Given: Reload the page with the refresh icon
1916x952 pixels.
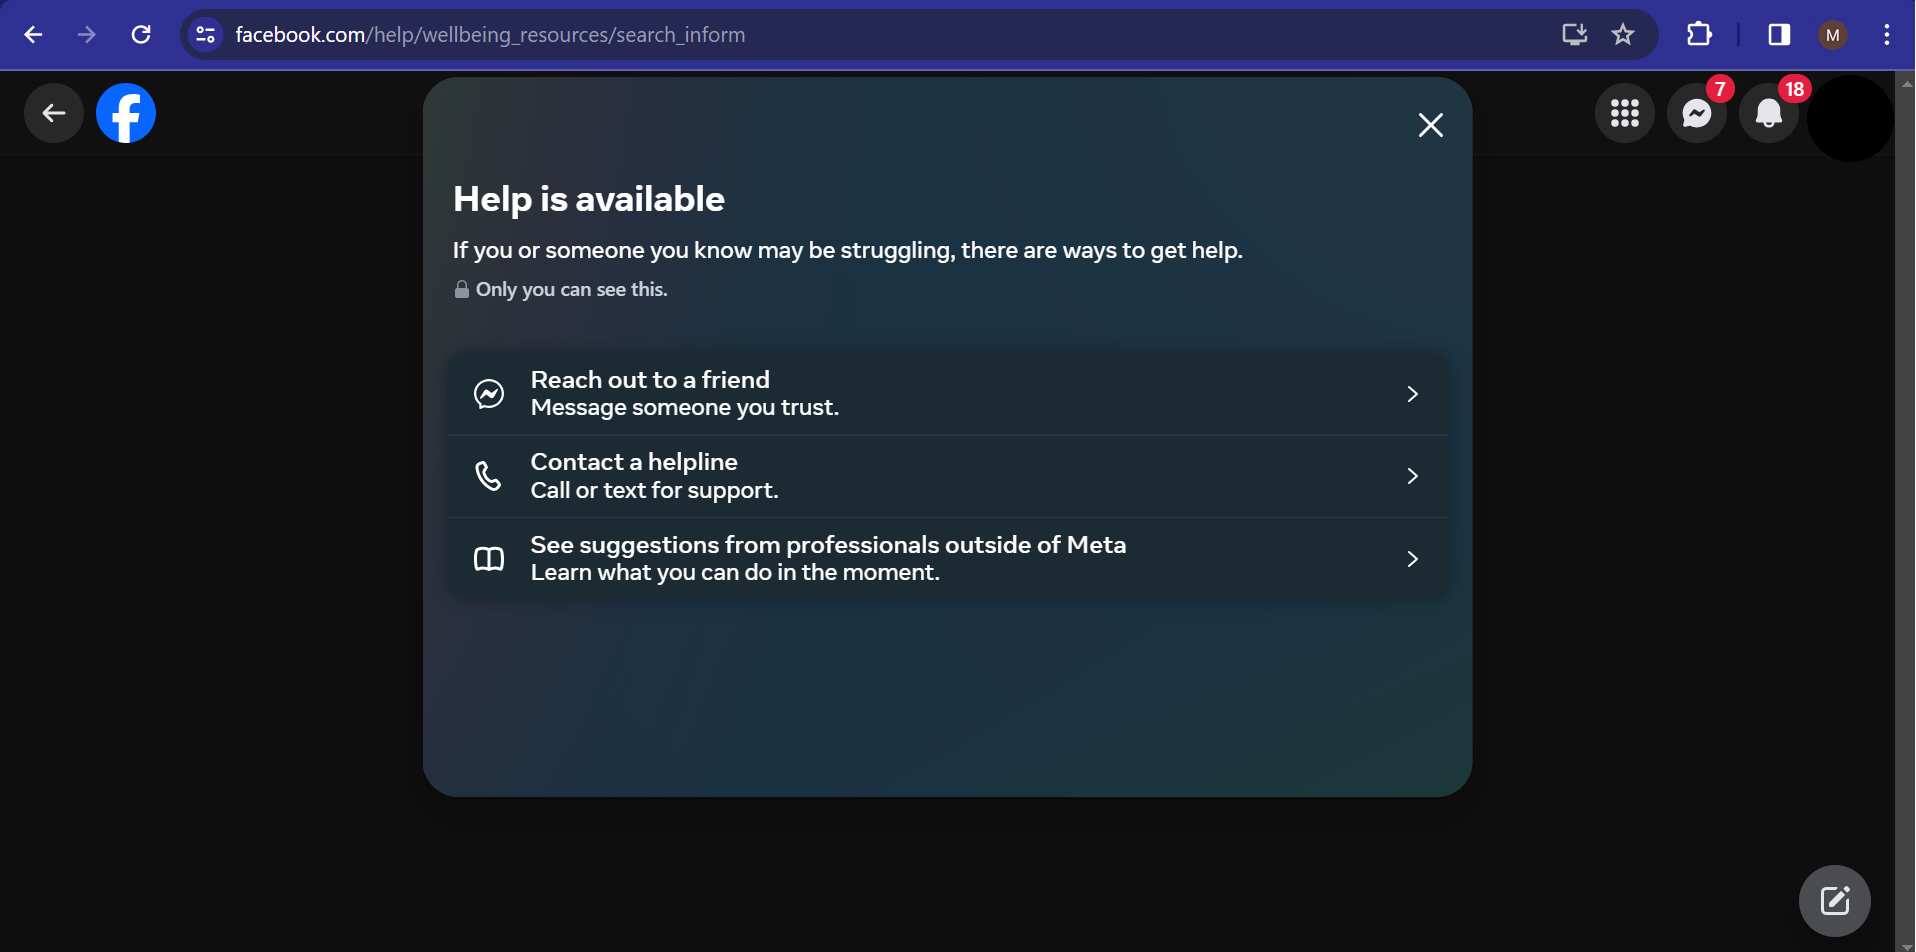Looking at the screenshot, I should pos(141,35).
